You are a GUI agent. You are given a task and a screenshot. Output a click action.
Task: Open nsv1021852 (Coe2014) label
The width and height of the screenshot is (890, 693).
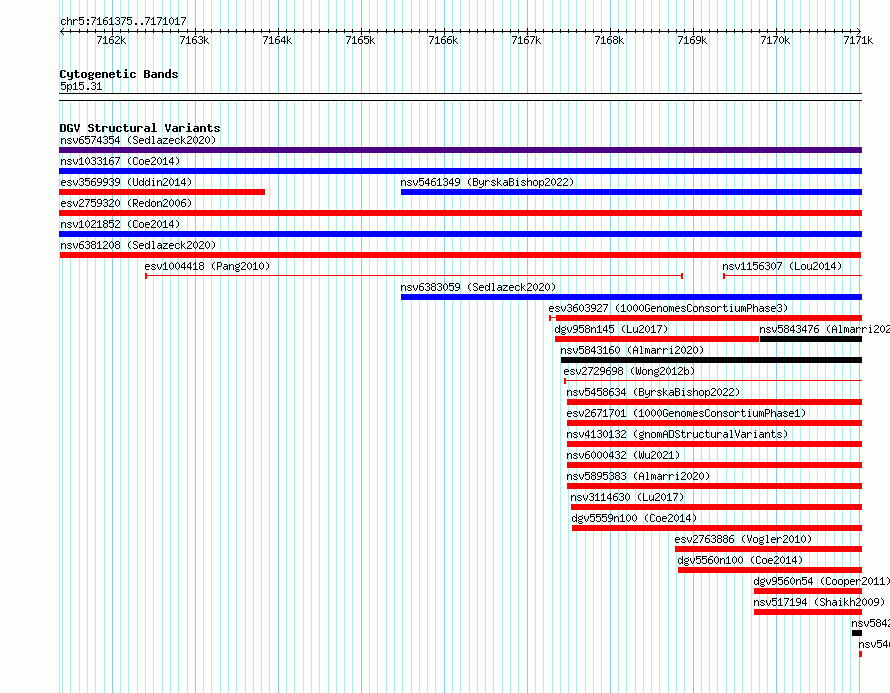[120, 224]
